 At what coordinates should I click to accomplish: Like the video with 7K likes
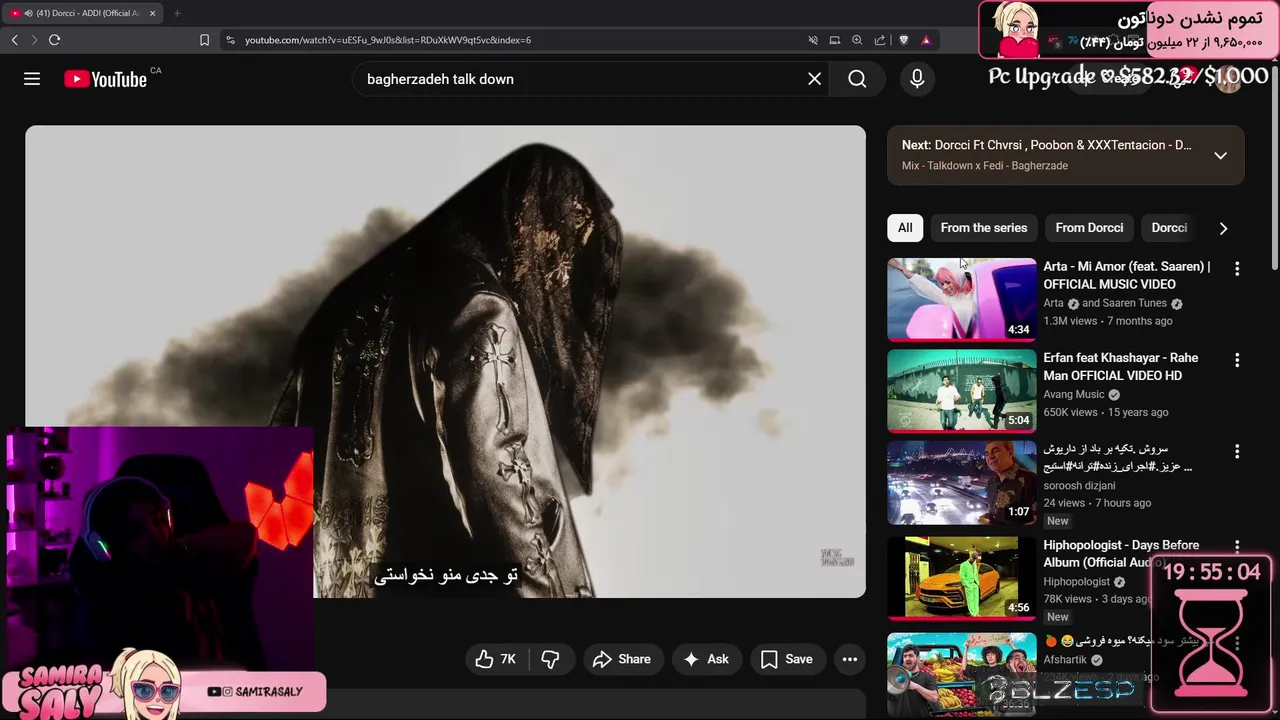click(x=496, y=659)
